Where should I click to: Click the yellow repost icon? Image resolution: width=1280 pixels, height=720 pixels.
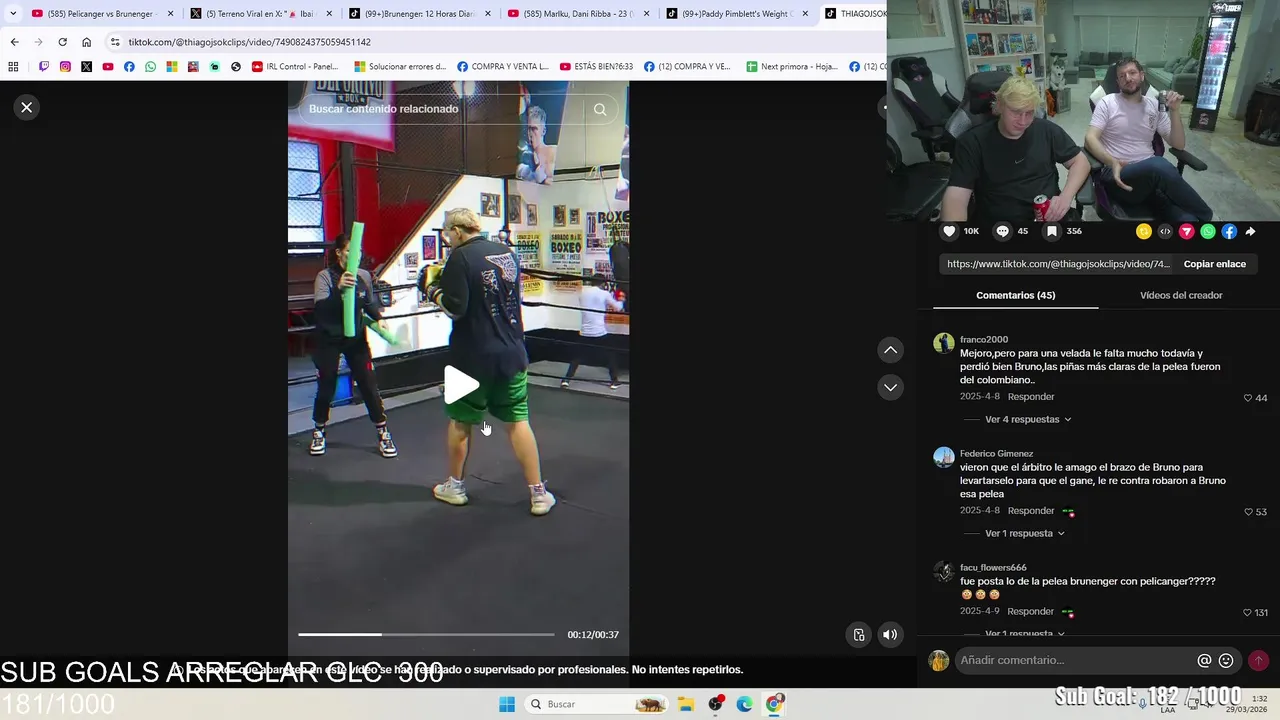tap(1144, 231)
